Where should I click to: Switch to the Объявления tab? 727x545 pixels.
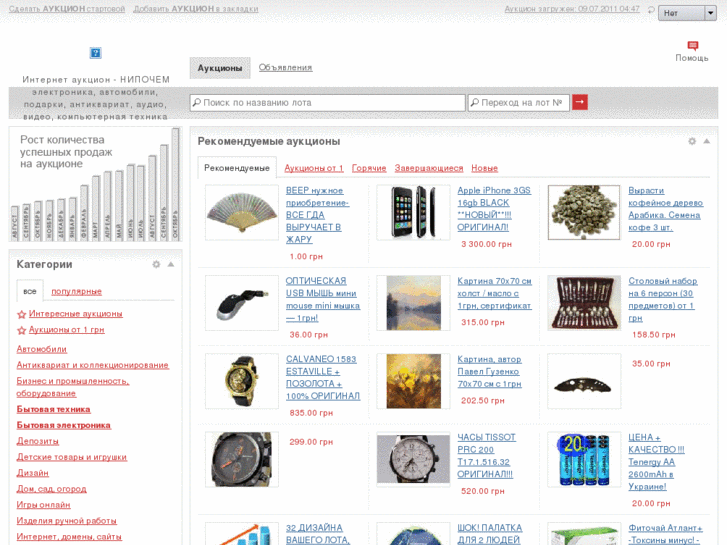tap(285, 68)
